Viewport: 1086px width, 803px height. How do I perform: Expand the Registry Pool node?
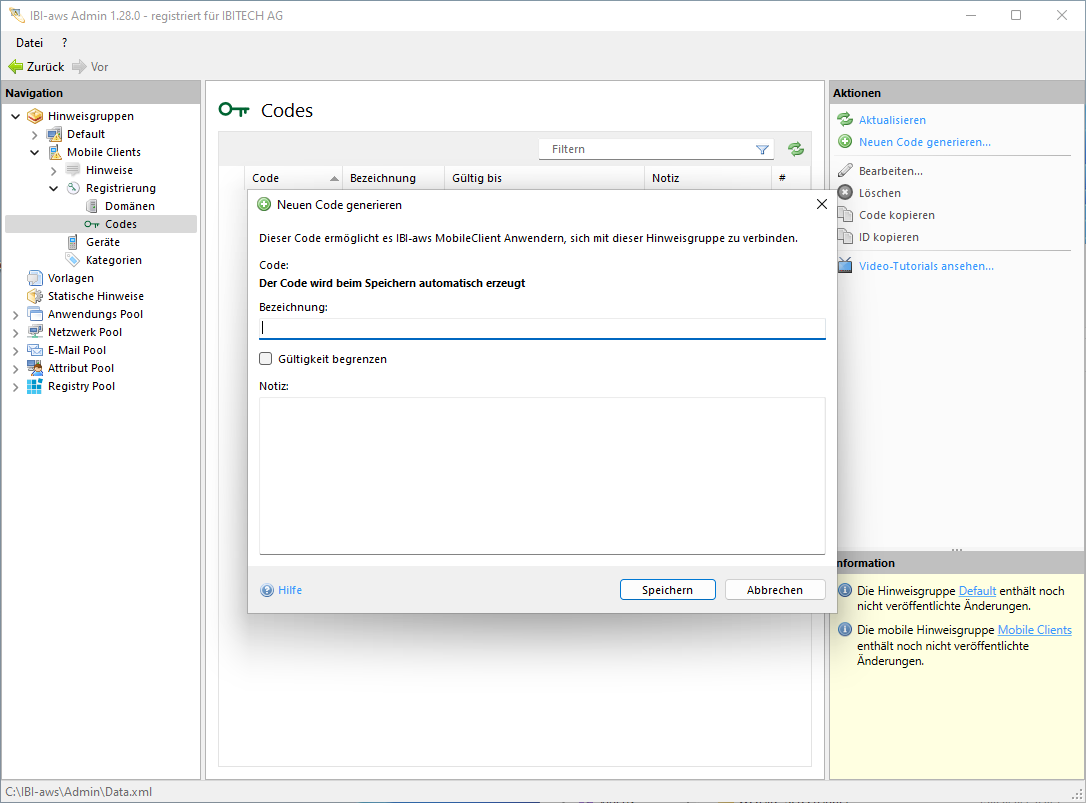[16, 386]
